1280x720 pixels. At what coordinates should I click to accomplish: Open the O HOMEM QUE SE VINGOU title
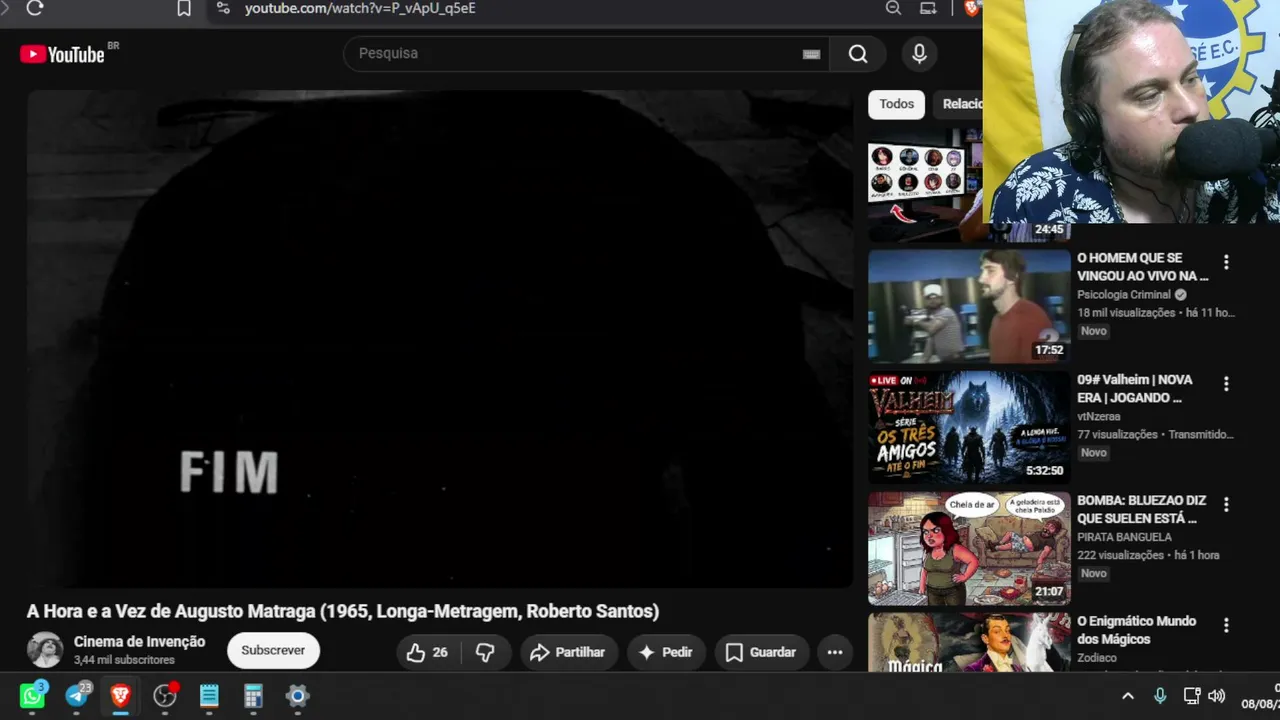point(1142,267)
